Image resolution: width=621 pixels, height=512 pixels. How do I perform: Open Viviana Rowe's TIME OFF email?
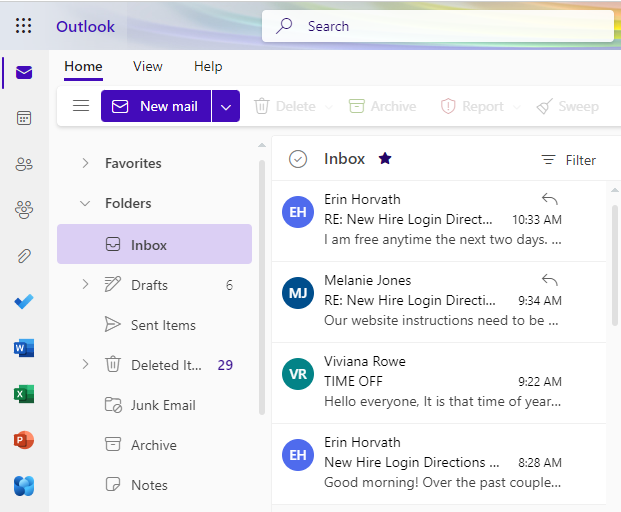pos(439,383)
